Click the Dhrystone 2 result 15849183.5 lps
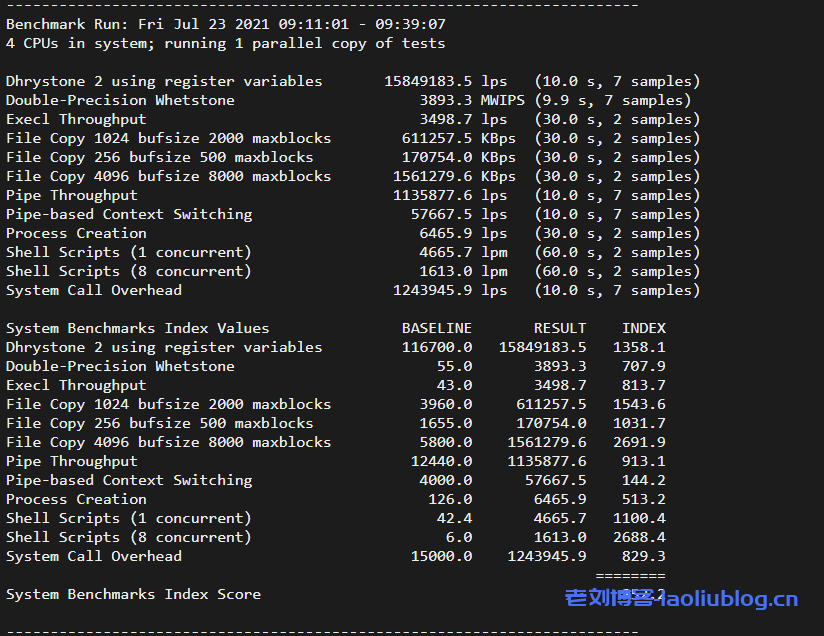The image size is (824, 636). click(x=445, y=81)
